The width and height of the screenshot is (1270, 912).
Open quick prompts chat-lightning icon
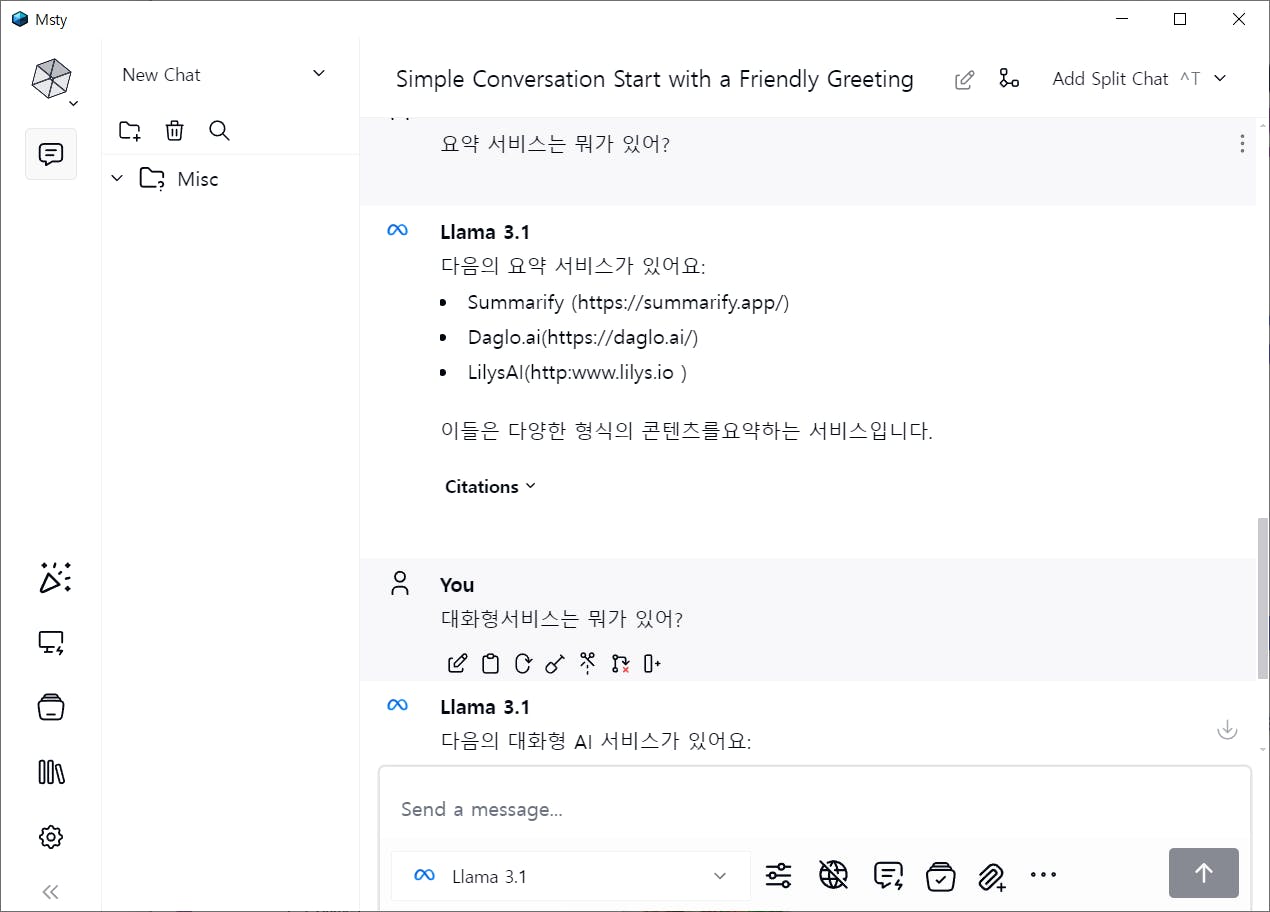[888, 876]
